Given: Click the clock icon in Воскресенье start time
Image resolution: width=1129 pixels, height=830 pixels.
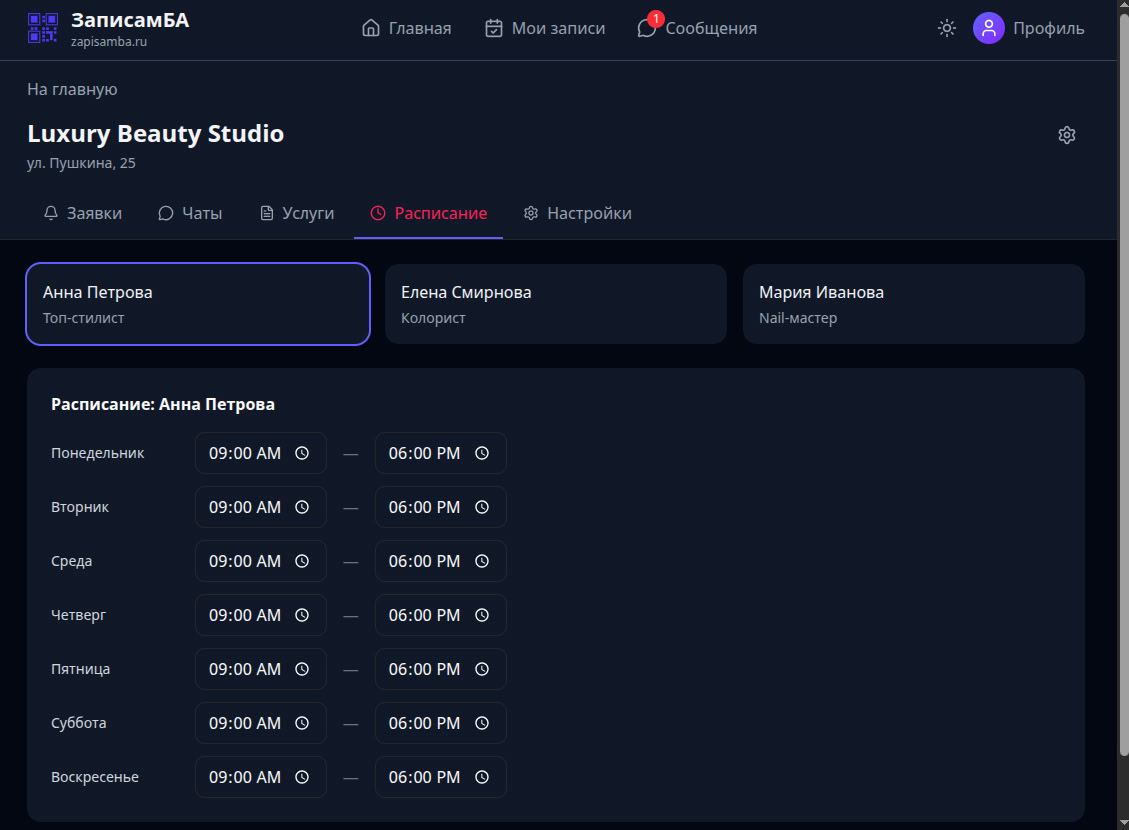Looking at the screenshot, I should click(302, 777).
